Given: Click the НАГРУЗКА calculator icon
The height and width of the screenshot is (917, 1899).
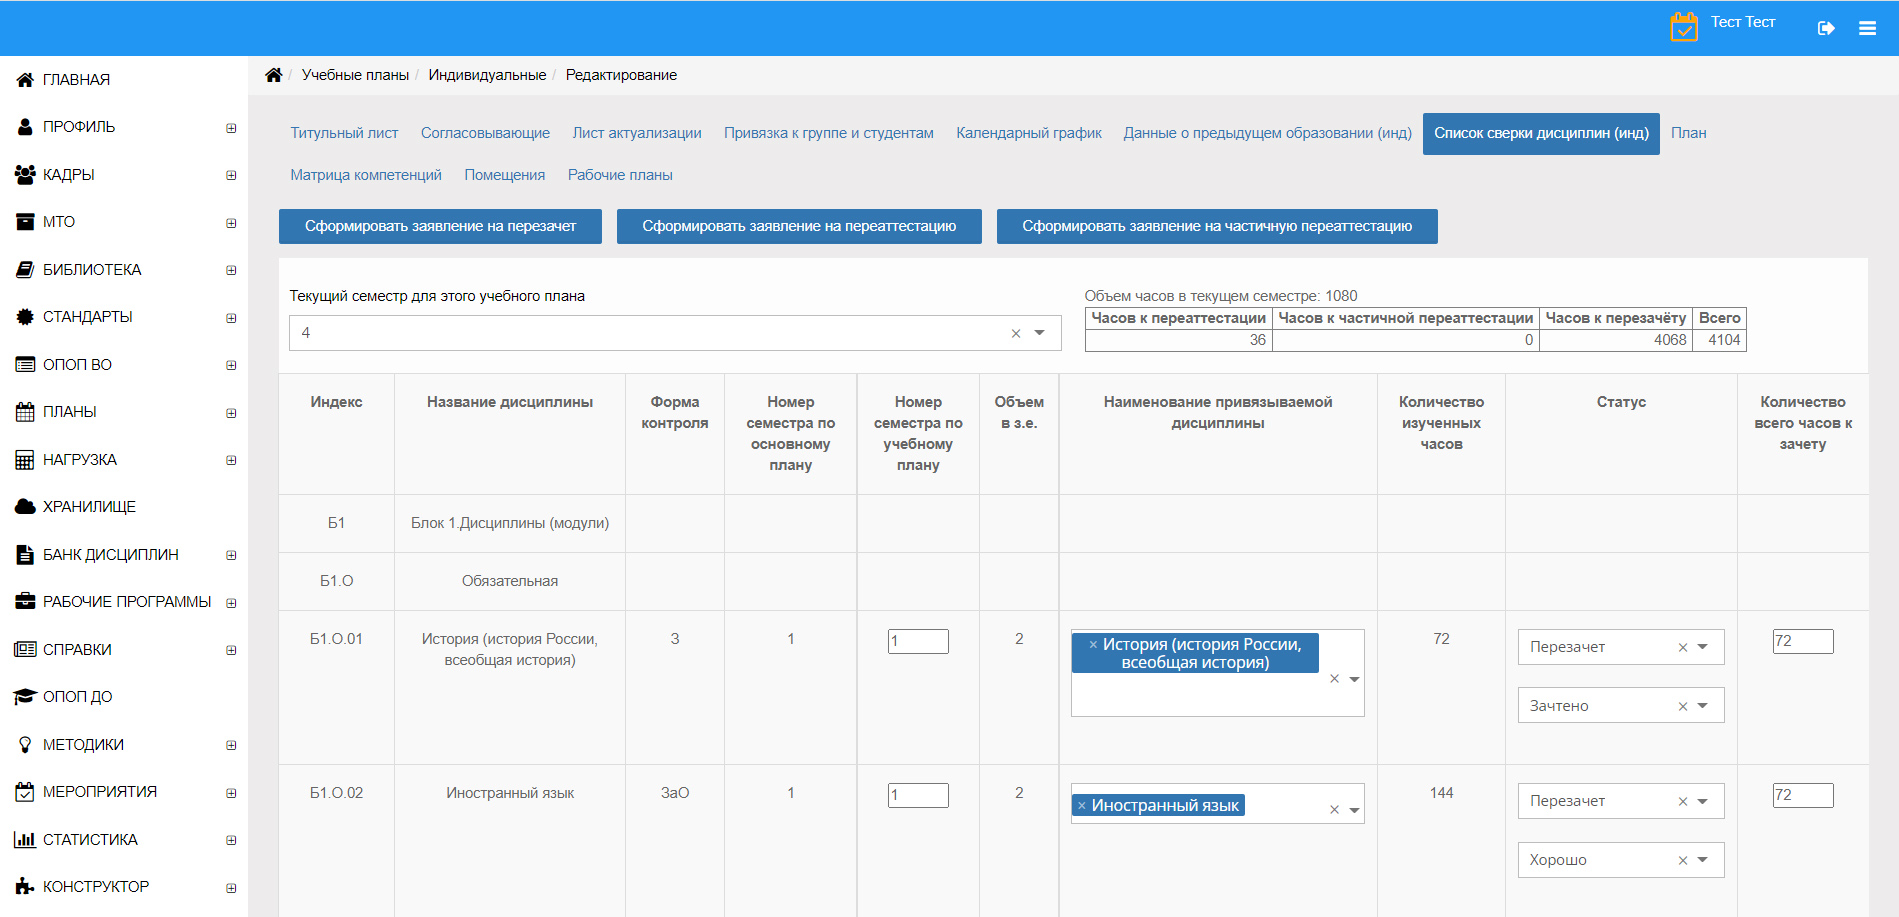Looking at the screenshot, I should coord(25,460).
